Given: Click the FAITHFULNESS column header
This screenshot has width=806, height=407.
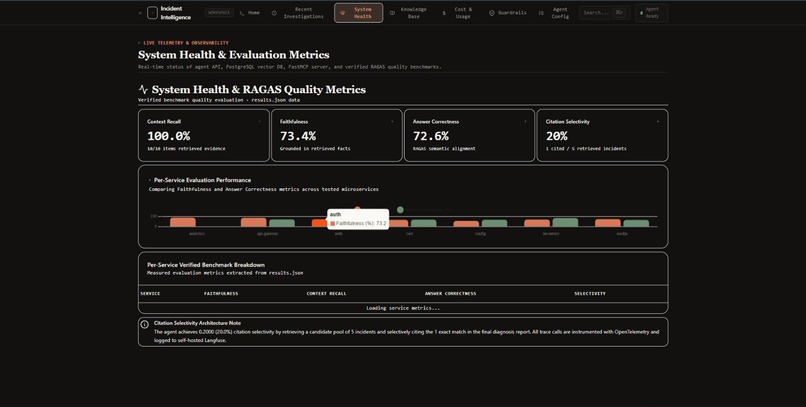Looking at the screenshot, I should click(x=221, y=293).
